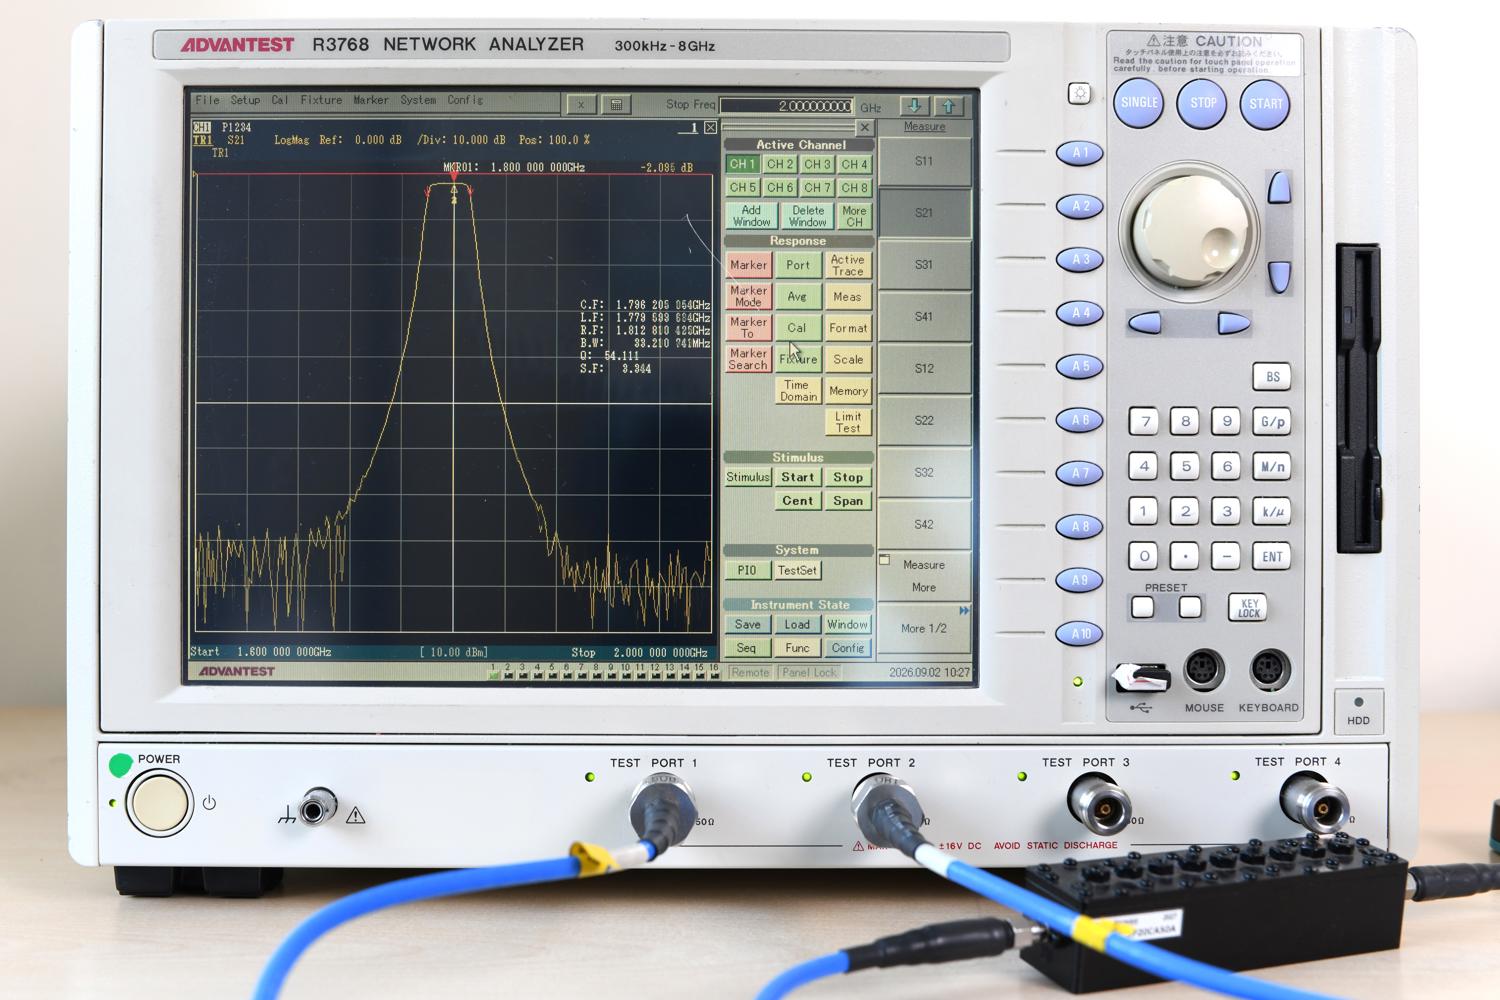1500x1000 pixels.
Task: Open the Scale settings
Action: (848, 359)
